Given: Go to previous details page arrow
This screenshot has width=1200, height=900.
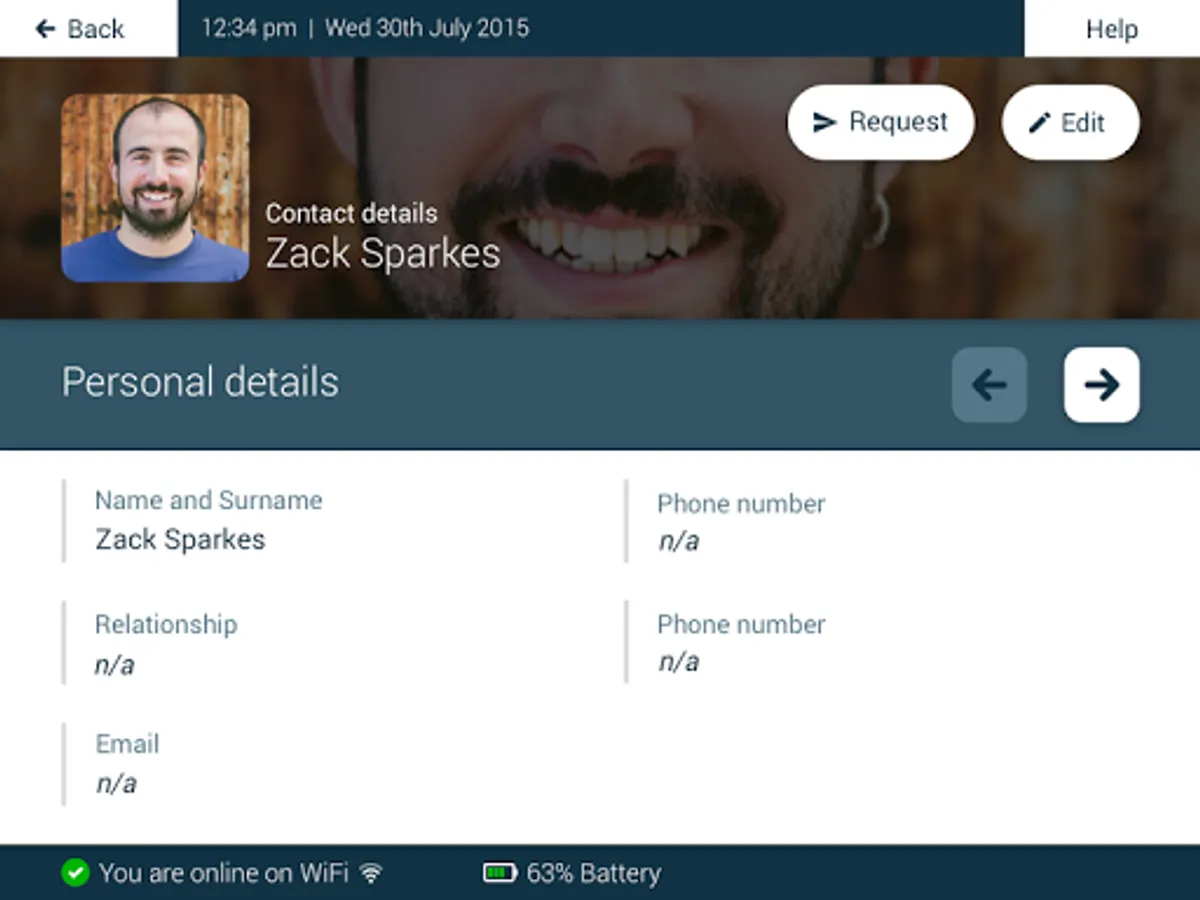Looking at the screenshot, I should (x=989, y=384).
